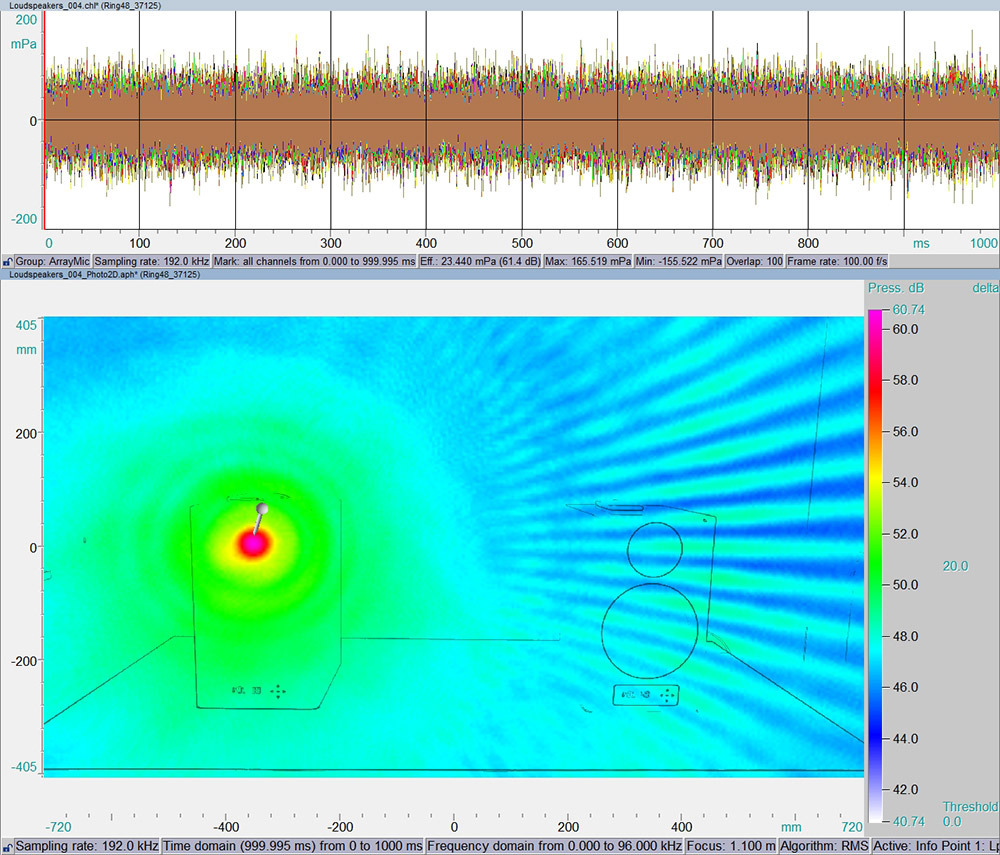This screenshot has width=1000, height=855.
Task: Click the pressure color scale bar
Action: click(875, 566)
